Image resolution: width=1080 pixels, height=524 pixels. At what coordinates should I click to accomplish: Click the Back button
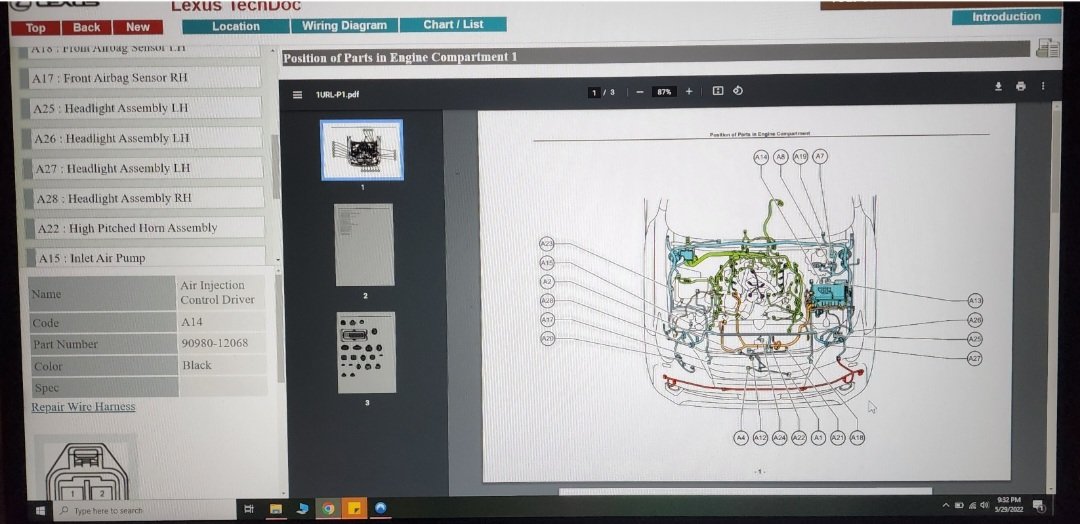click(86, 27)
